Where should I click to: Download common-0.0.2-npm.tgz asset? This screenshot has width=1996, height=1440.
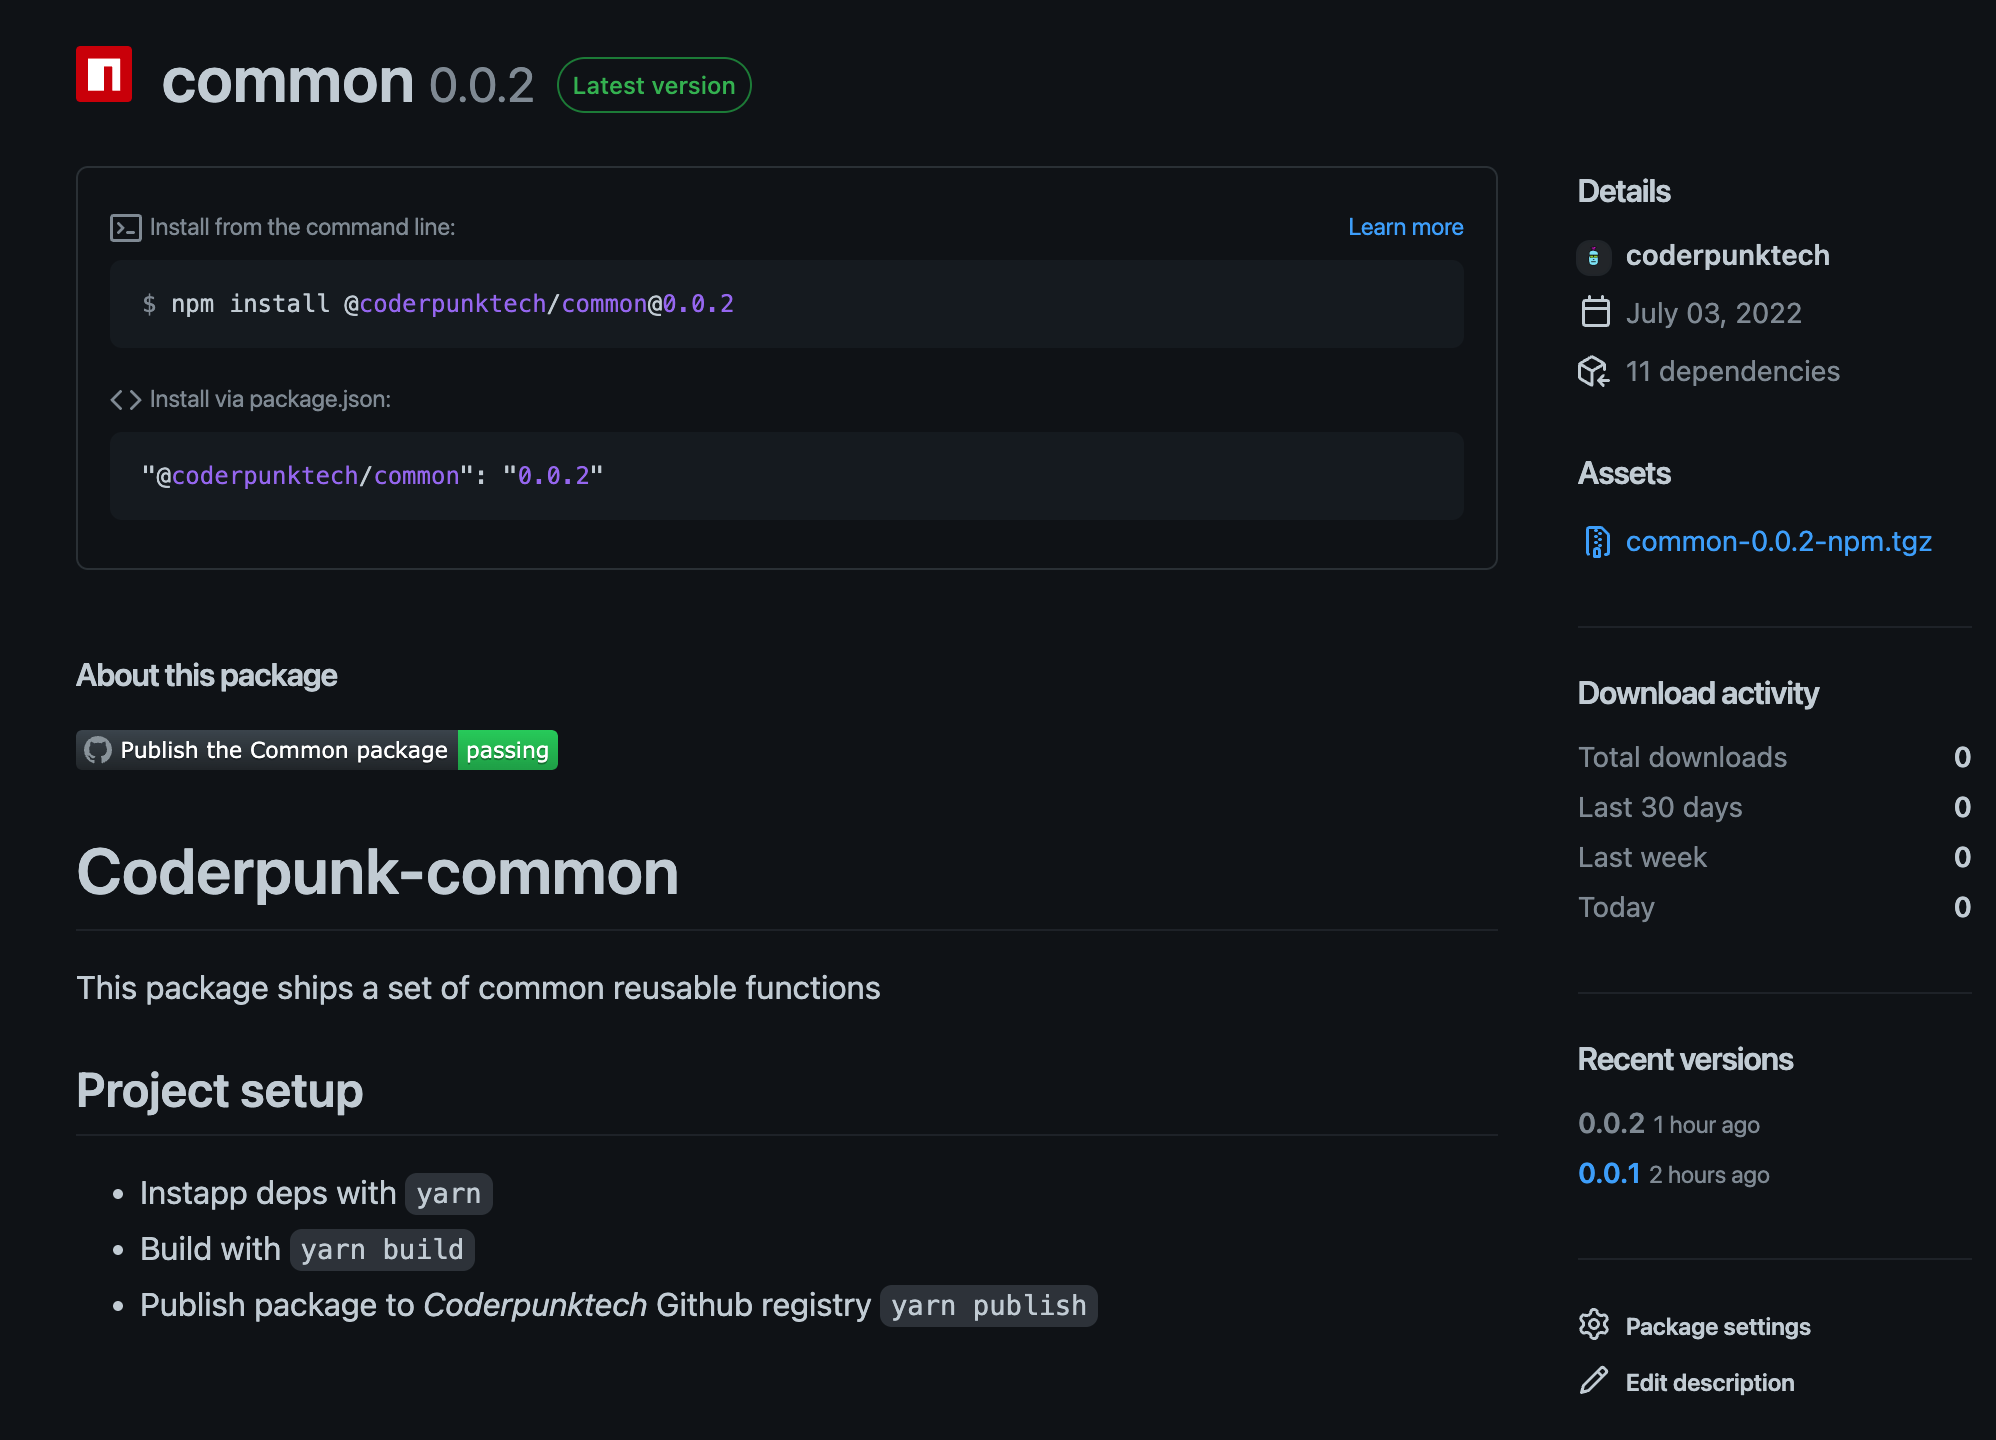[1778, 542]
